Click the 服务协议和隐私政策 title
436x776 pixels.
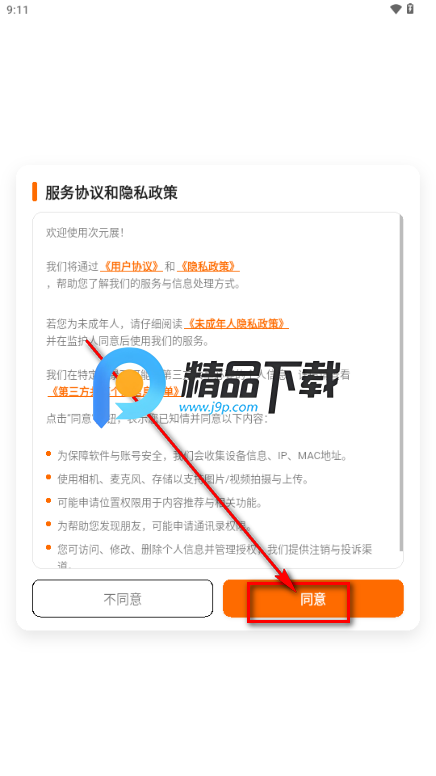click(111, 193)
